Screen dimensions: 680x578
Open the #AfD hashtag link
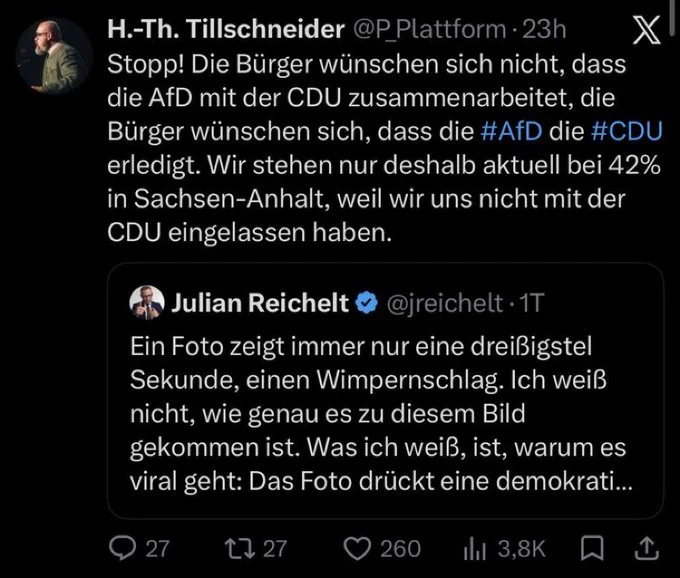(512, 131)
